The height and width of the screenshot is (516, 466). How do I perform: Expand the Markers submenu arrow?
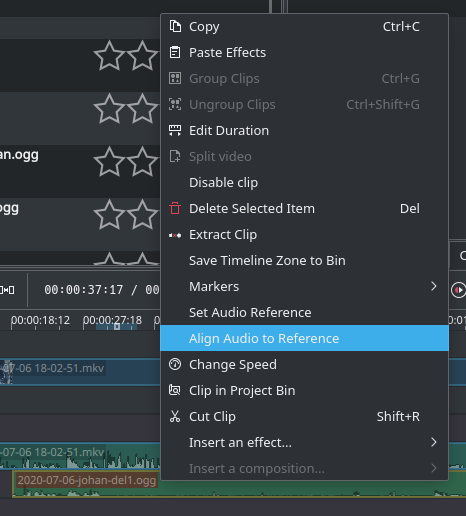(433, 286)
